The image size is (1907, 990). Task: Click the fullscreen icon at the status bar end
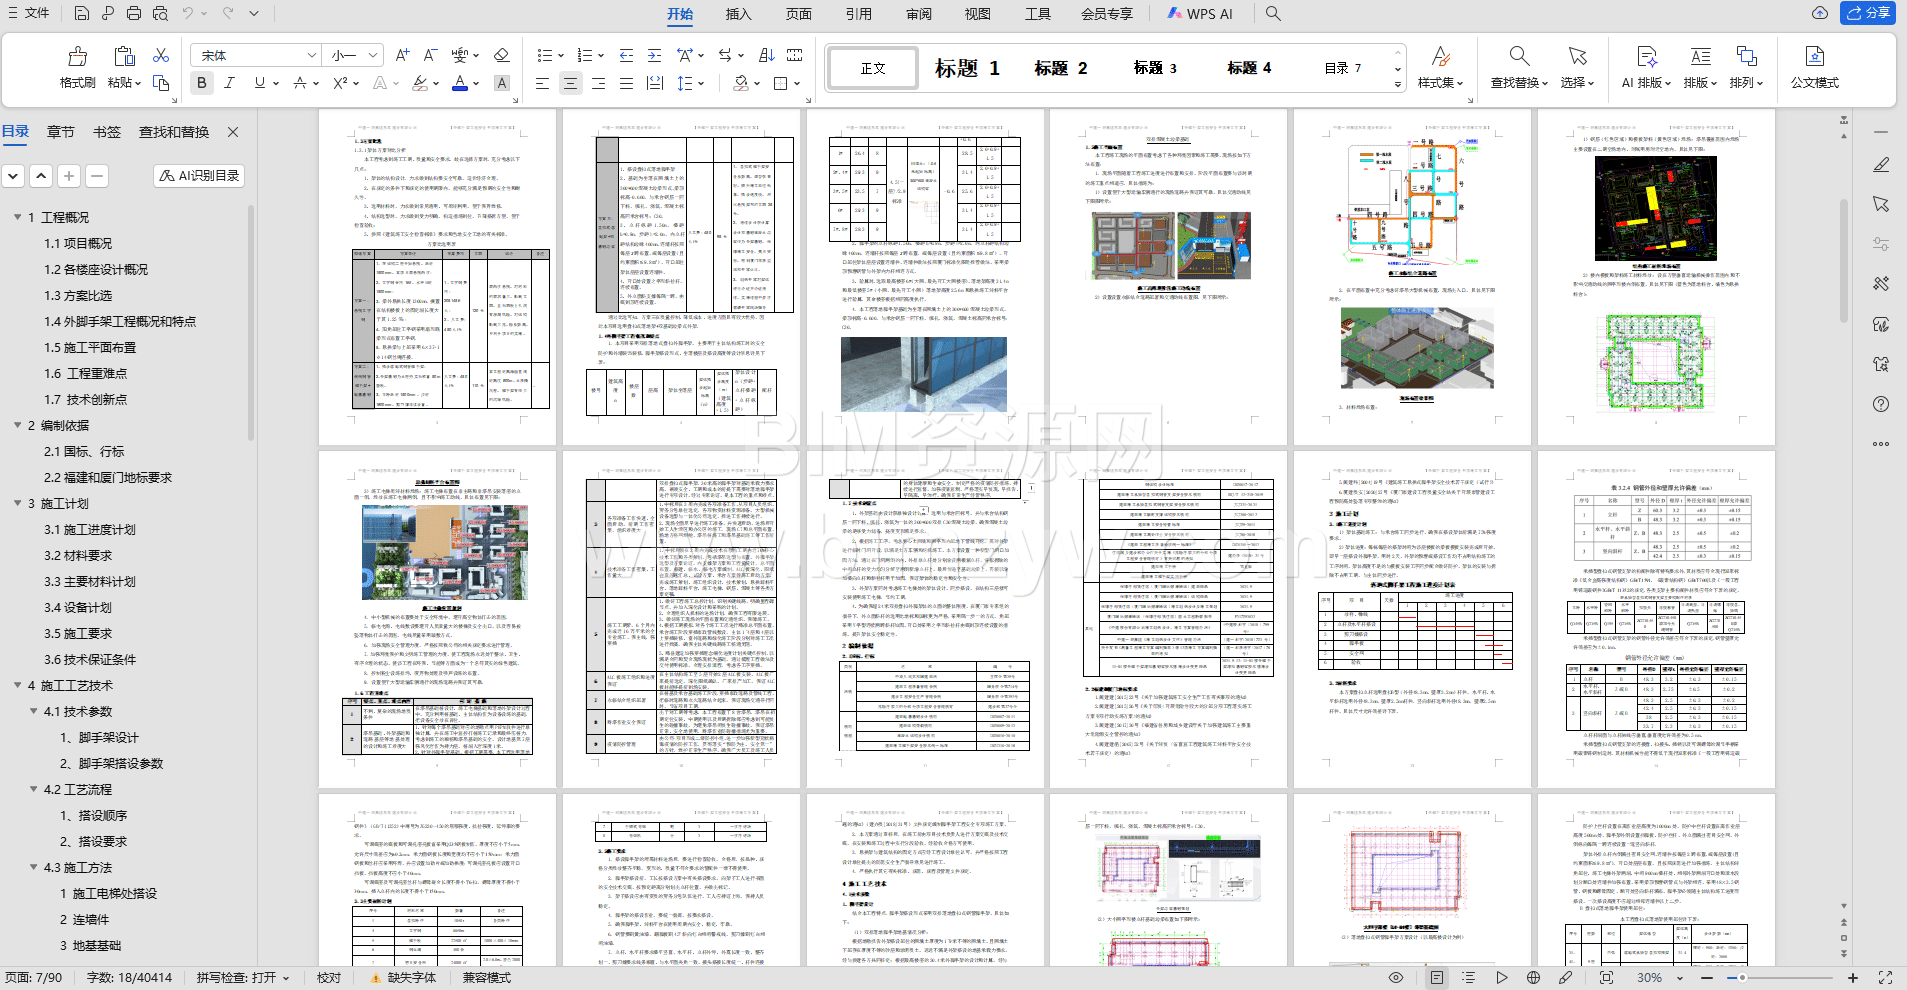[1885, 977]
